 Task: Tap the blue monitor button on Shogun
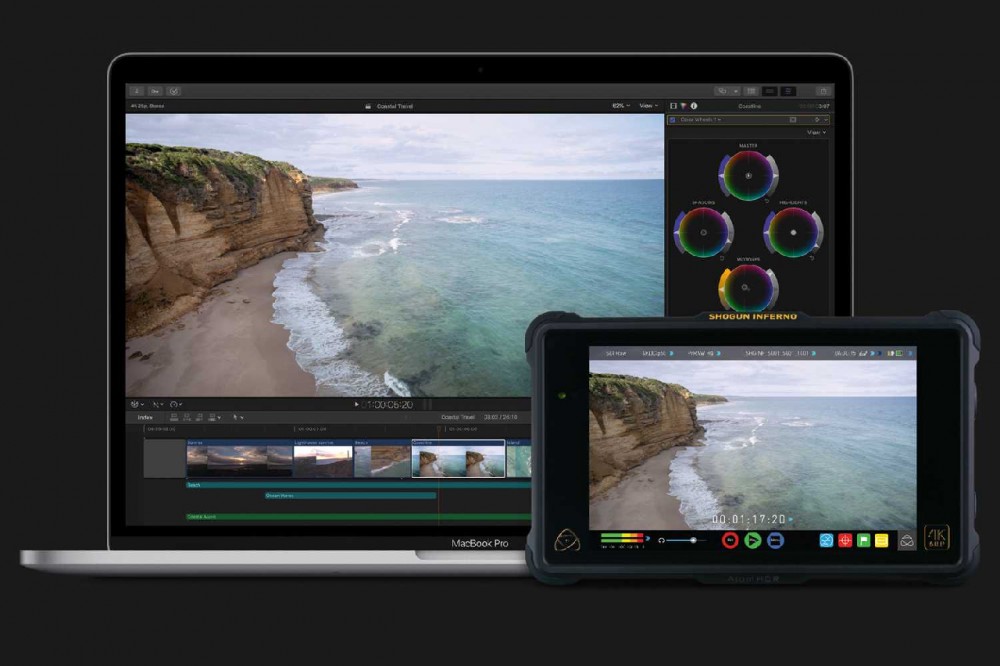point(775,540)
